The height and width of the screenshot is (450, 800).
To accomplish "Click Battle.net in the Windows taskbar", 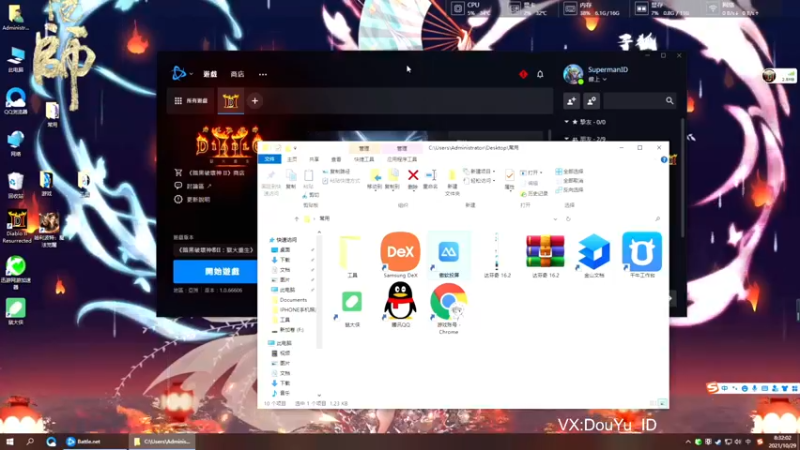I will point(94,441).
